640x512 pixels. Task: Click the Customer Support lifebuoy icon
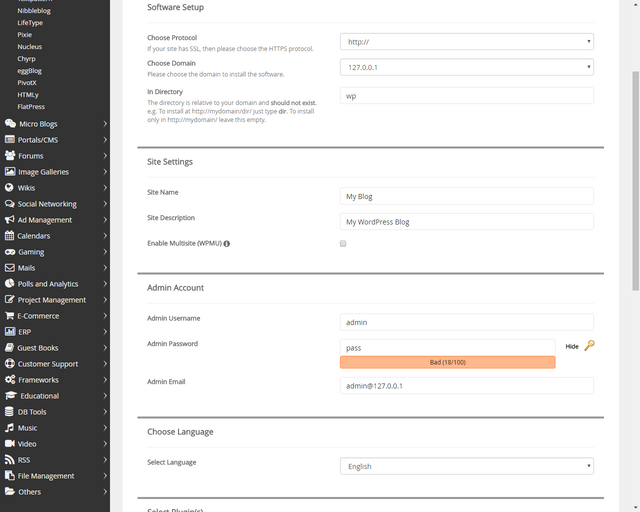(9, 363)
